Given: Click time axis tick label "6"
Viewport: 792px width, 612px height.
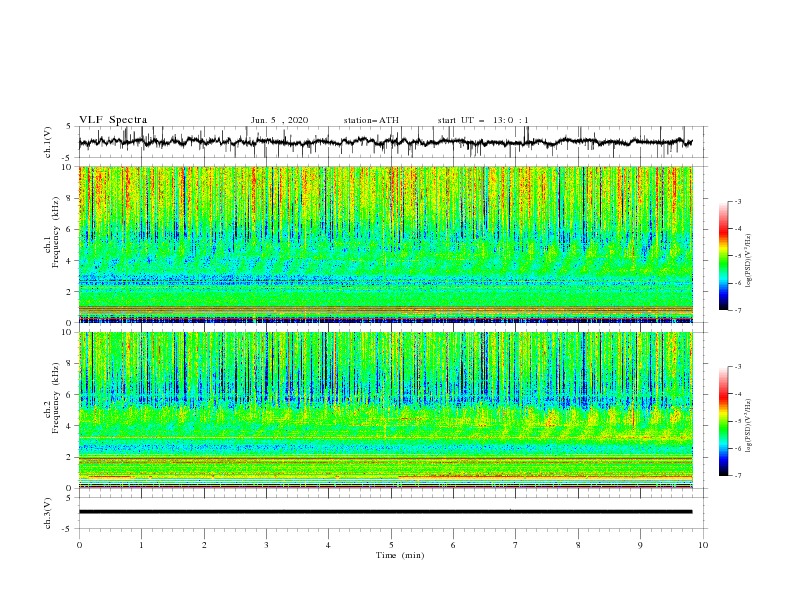Looking at the screenshot, I should [x=454, y=545].
